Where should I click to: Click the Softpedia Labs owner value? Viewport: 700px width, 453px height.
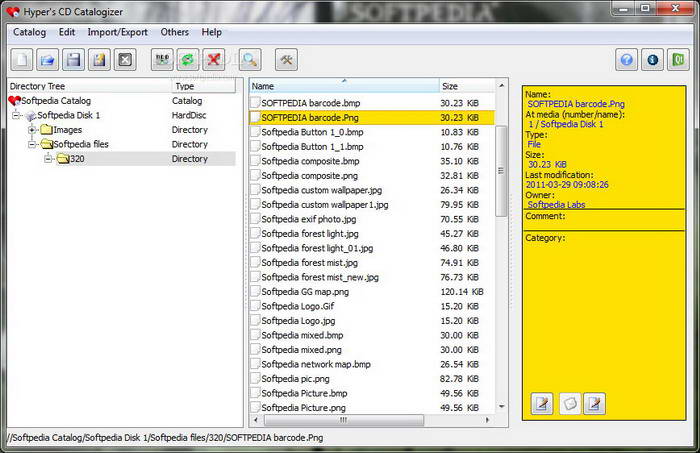point(556,204)
